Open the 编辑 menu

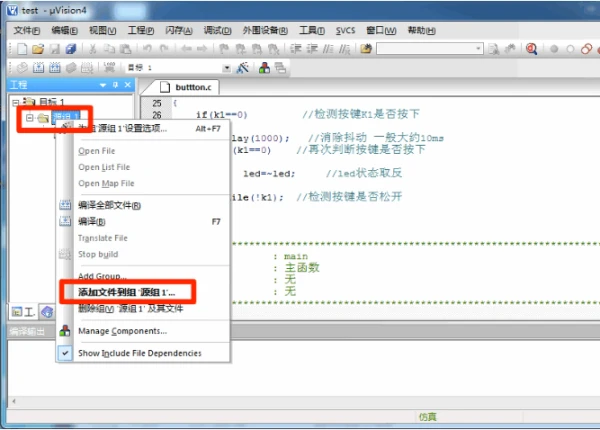(x=64, y=30)
